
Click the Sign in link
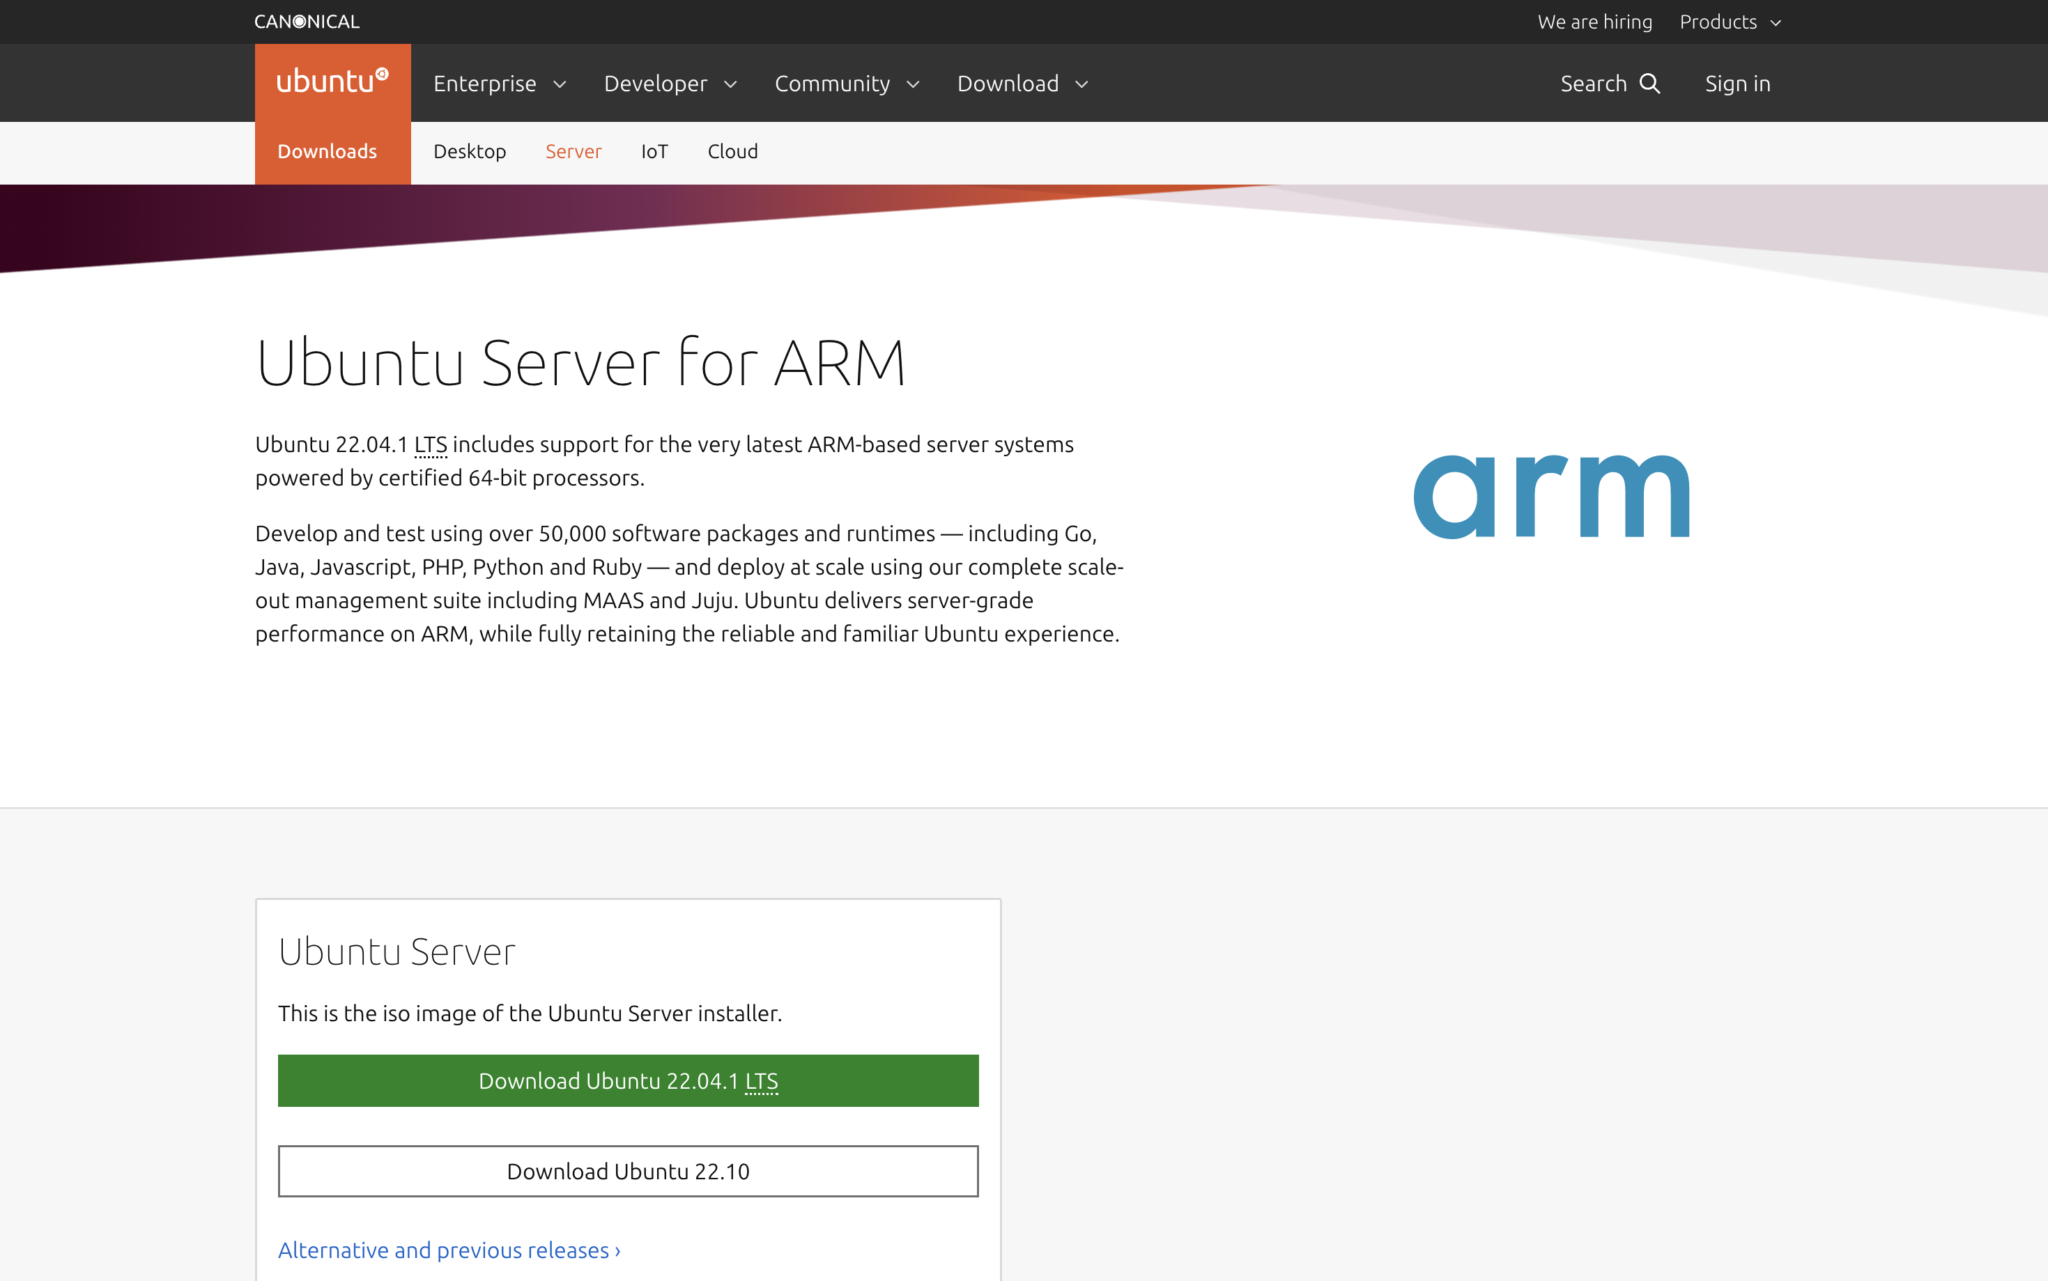[x=1737, y=84]
